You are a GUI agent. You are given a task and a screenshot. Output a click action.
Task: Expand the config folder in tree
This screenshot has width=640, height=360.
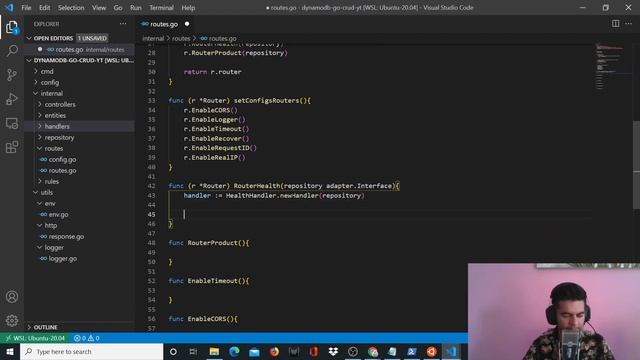coord(50,82)
